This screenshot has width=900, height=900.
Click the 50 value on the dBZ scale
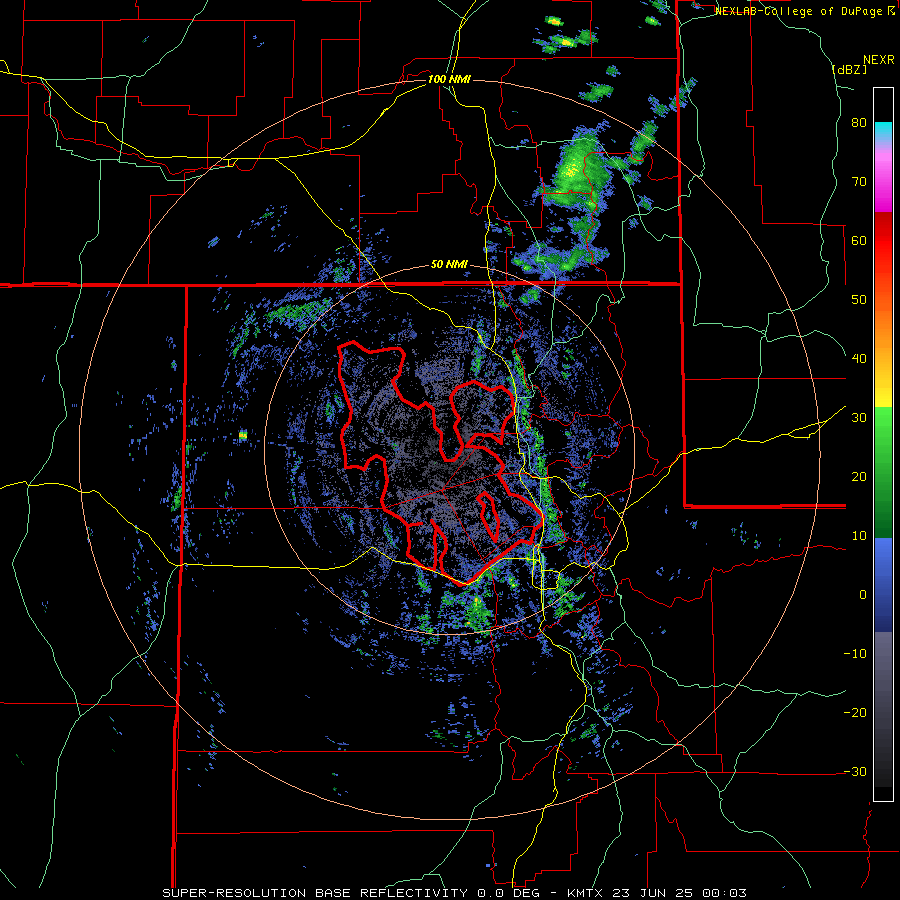click(x=859, y=300)
